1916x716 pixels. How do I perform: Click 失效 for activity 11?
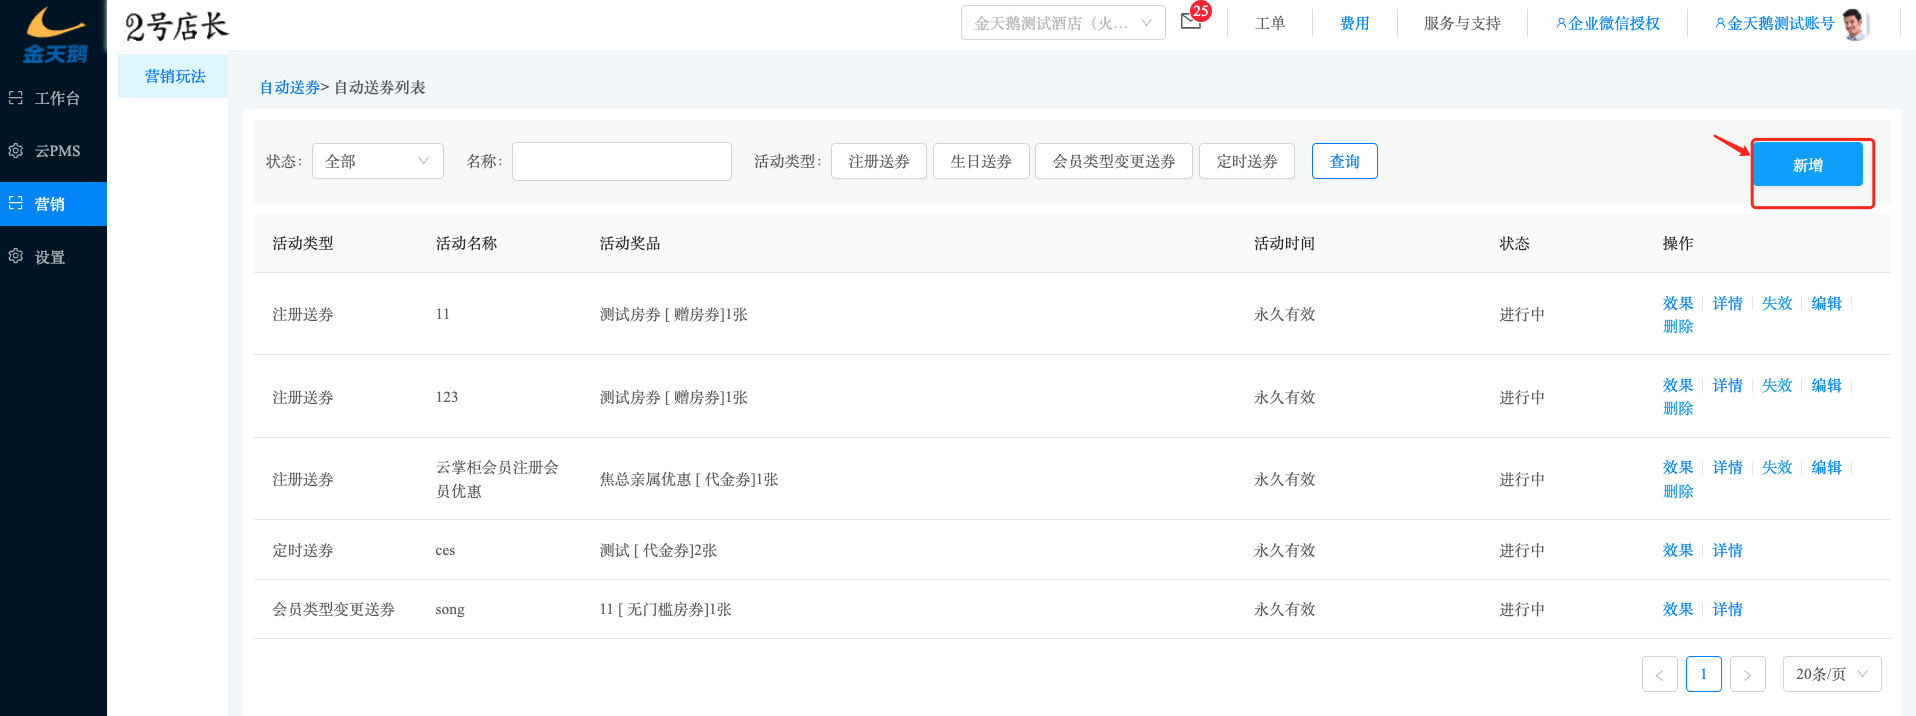coord(1776,303)
